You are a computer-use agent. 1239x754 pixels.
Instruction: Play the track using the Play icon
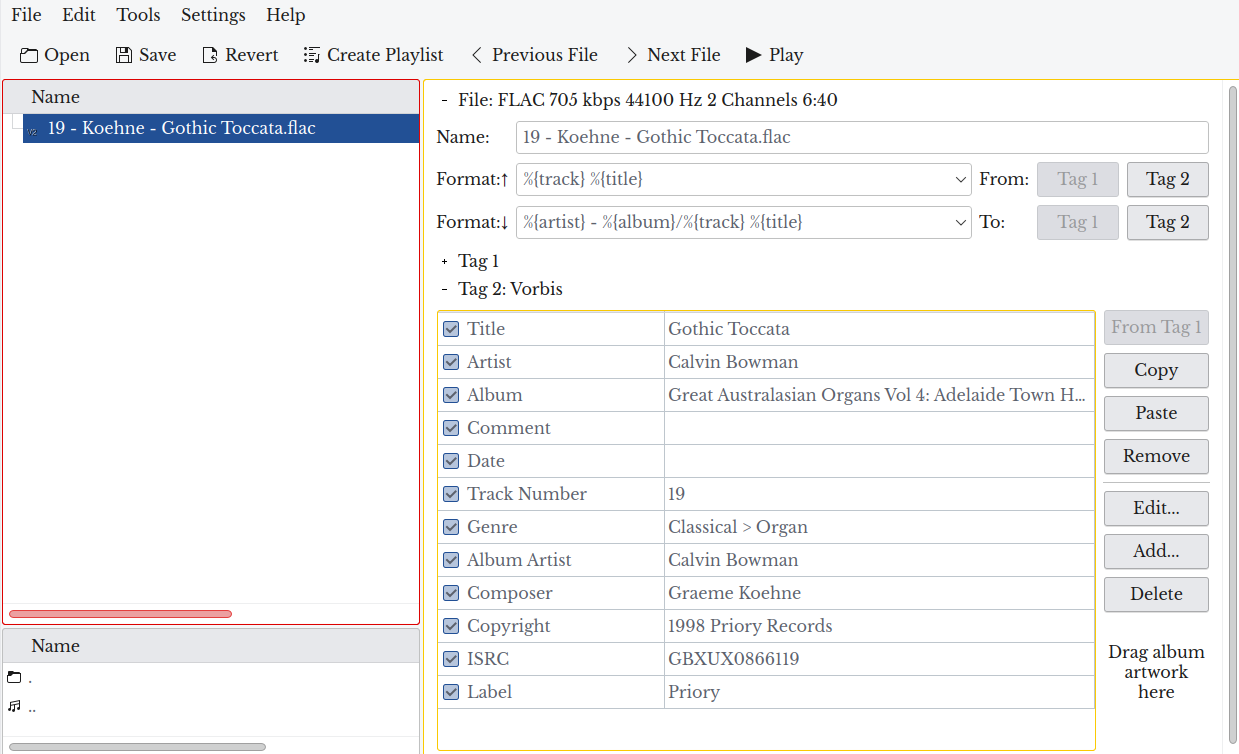click(753, 55)
